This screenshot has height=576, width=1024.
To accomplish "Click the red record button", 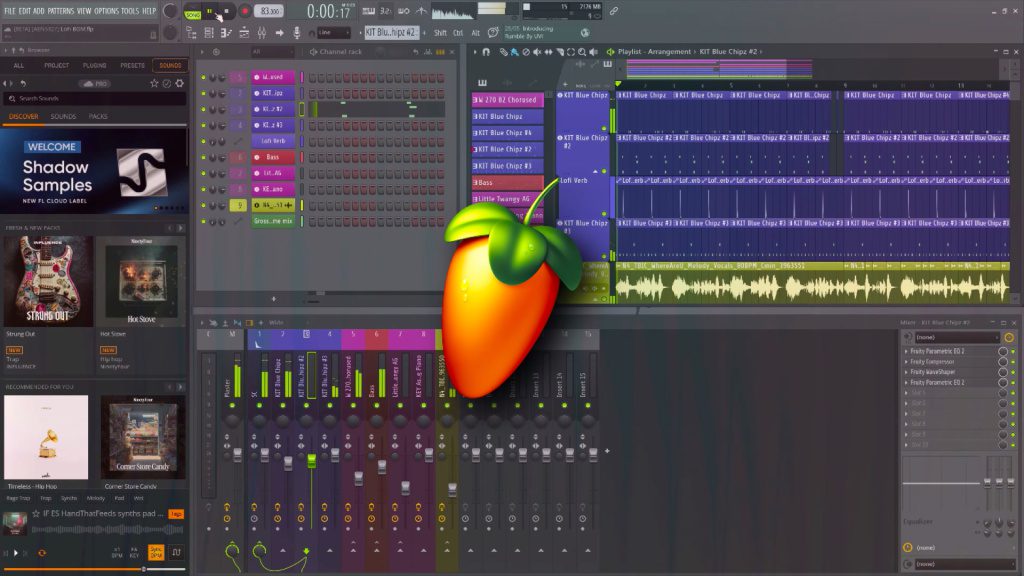I will [x=245, y=11].
